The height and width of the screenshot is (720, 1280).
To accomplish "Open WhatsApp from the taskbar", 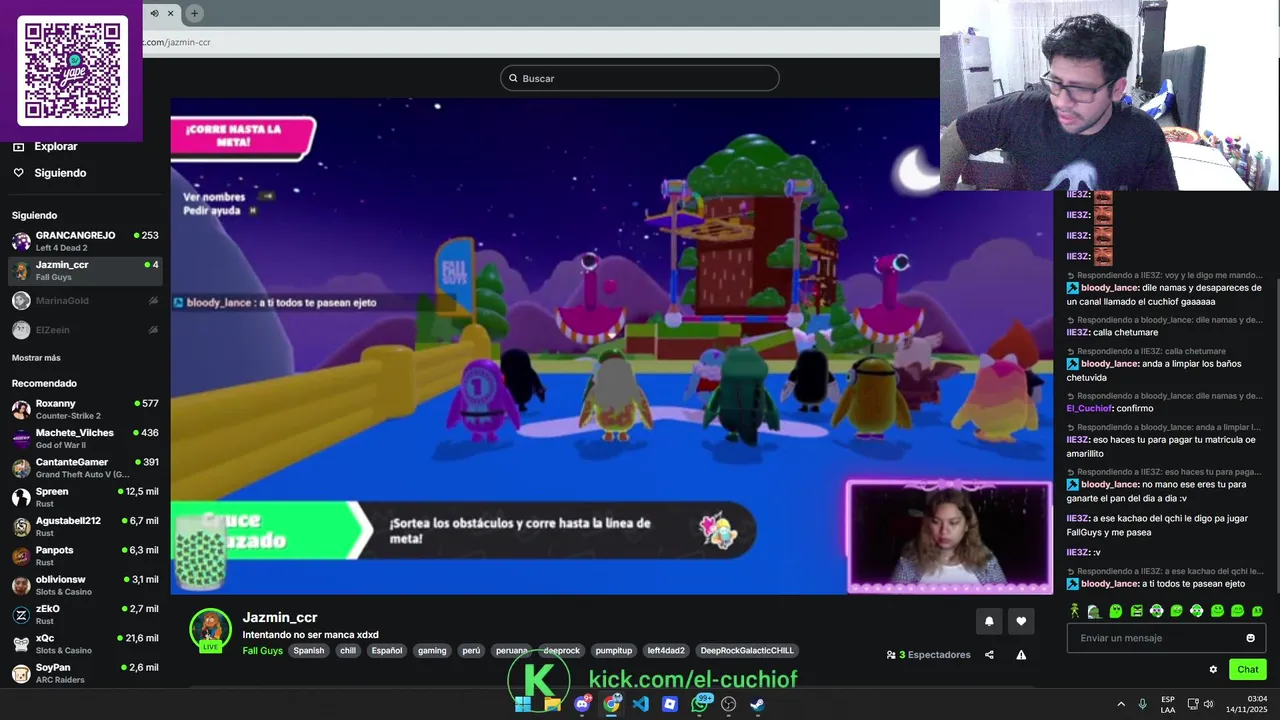I will coord(700,704).
